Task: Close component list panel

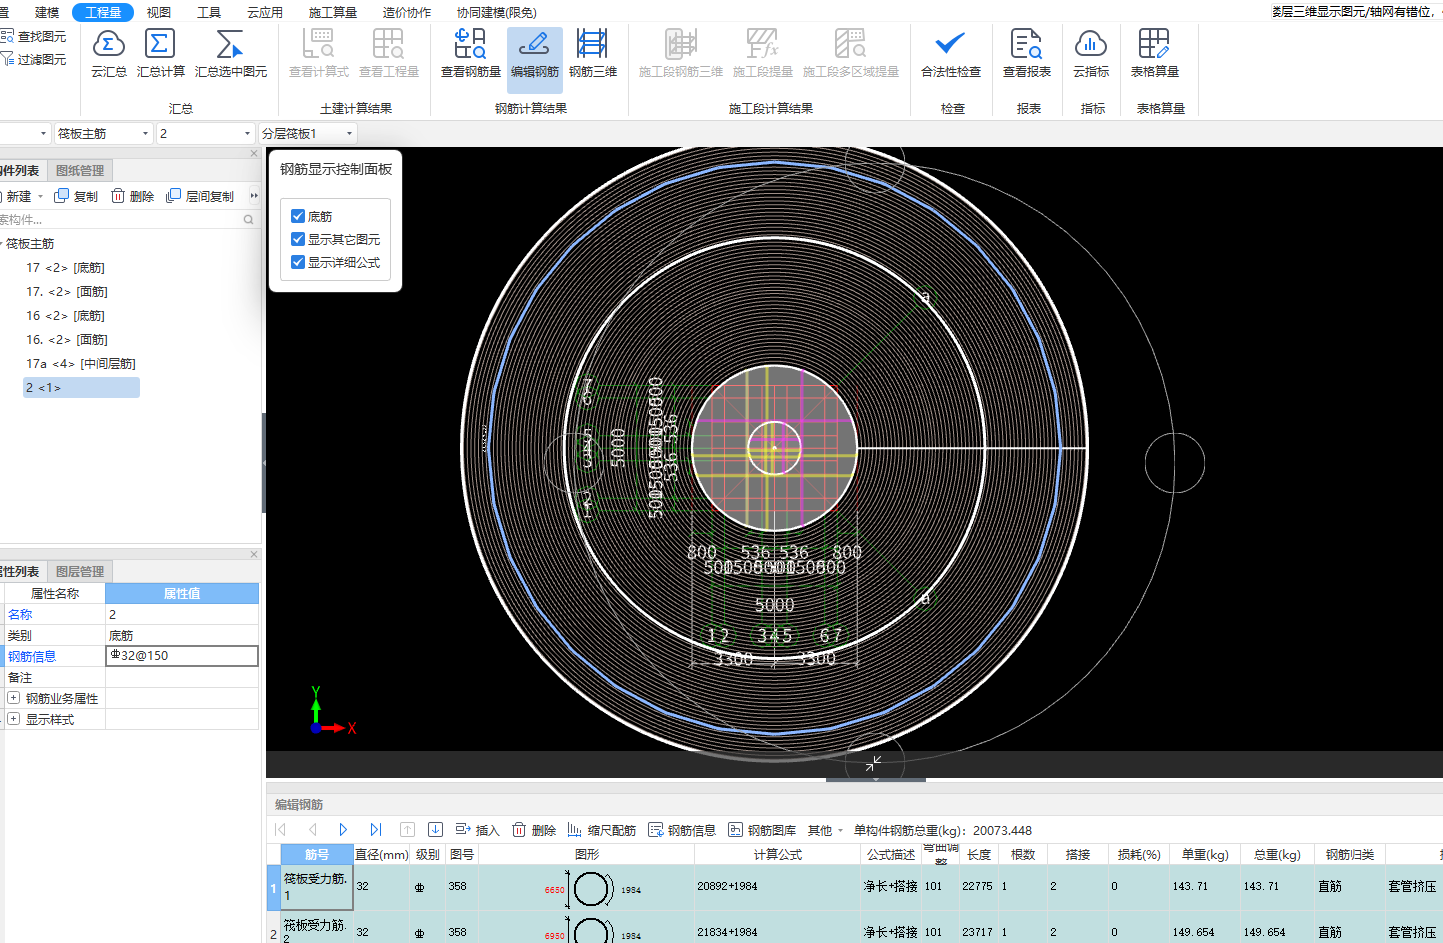Action: pyautogui.click(x=254, y=153)
